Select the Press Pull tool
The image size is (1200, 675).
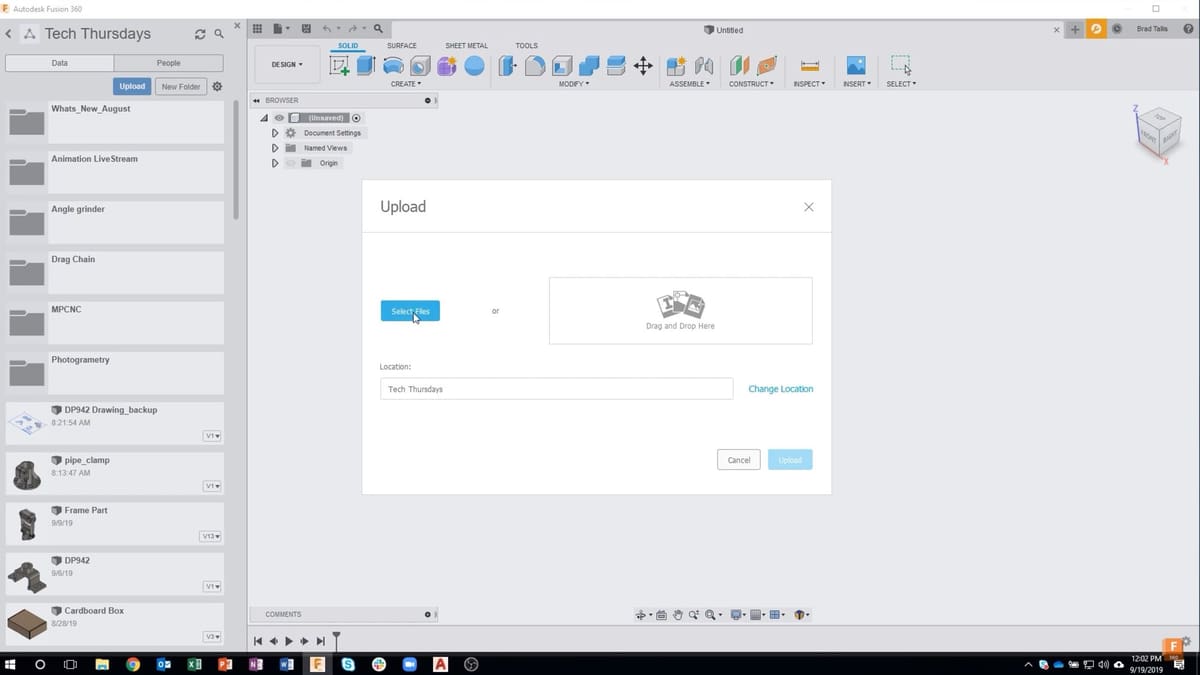(508, 66)
